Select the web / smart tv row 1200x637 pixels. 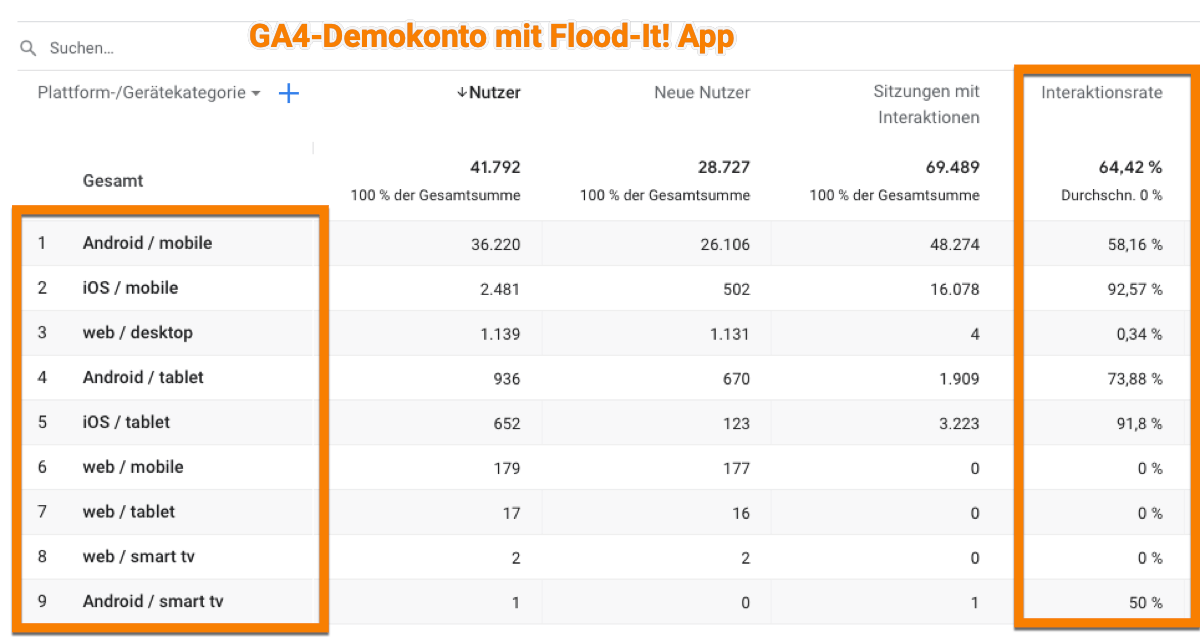138,557
